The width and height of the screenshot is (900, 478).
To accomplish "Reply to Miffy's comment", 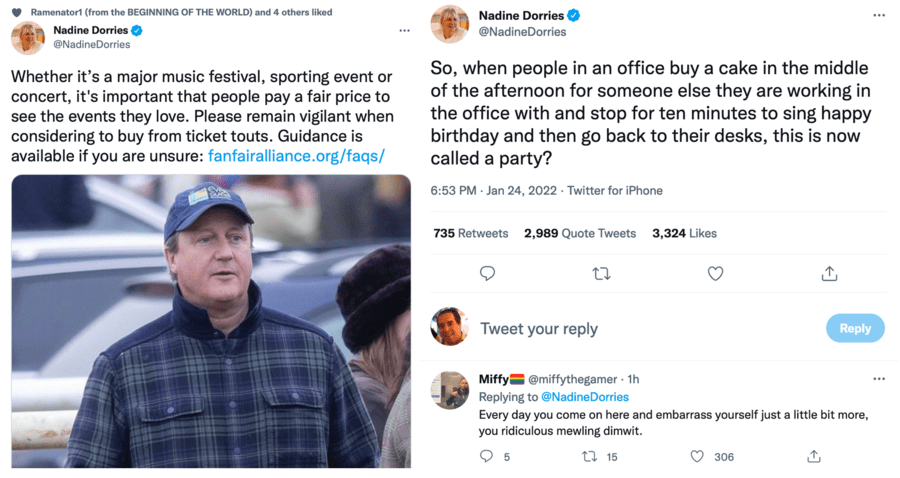I will click(487, 456).
